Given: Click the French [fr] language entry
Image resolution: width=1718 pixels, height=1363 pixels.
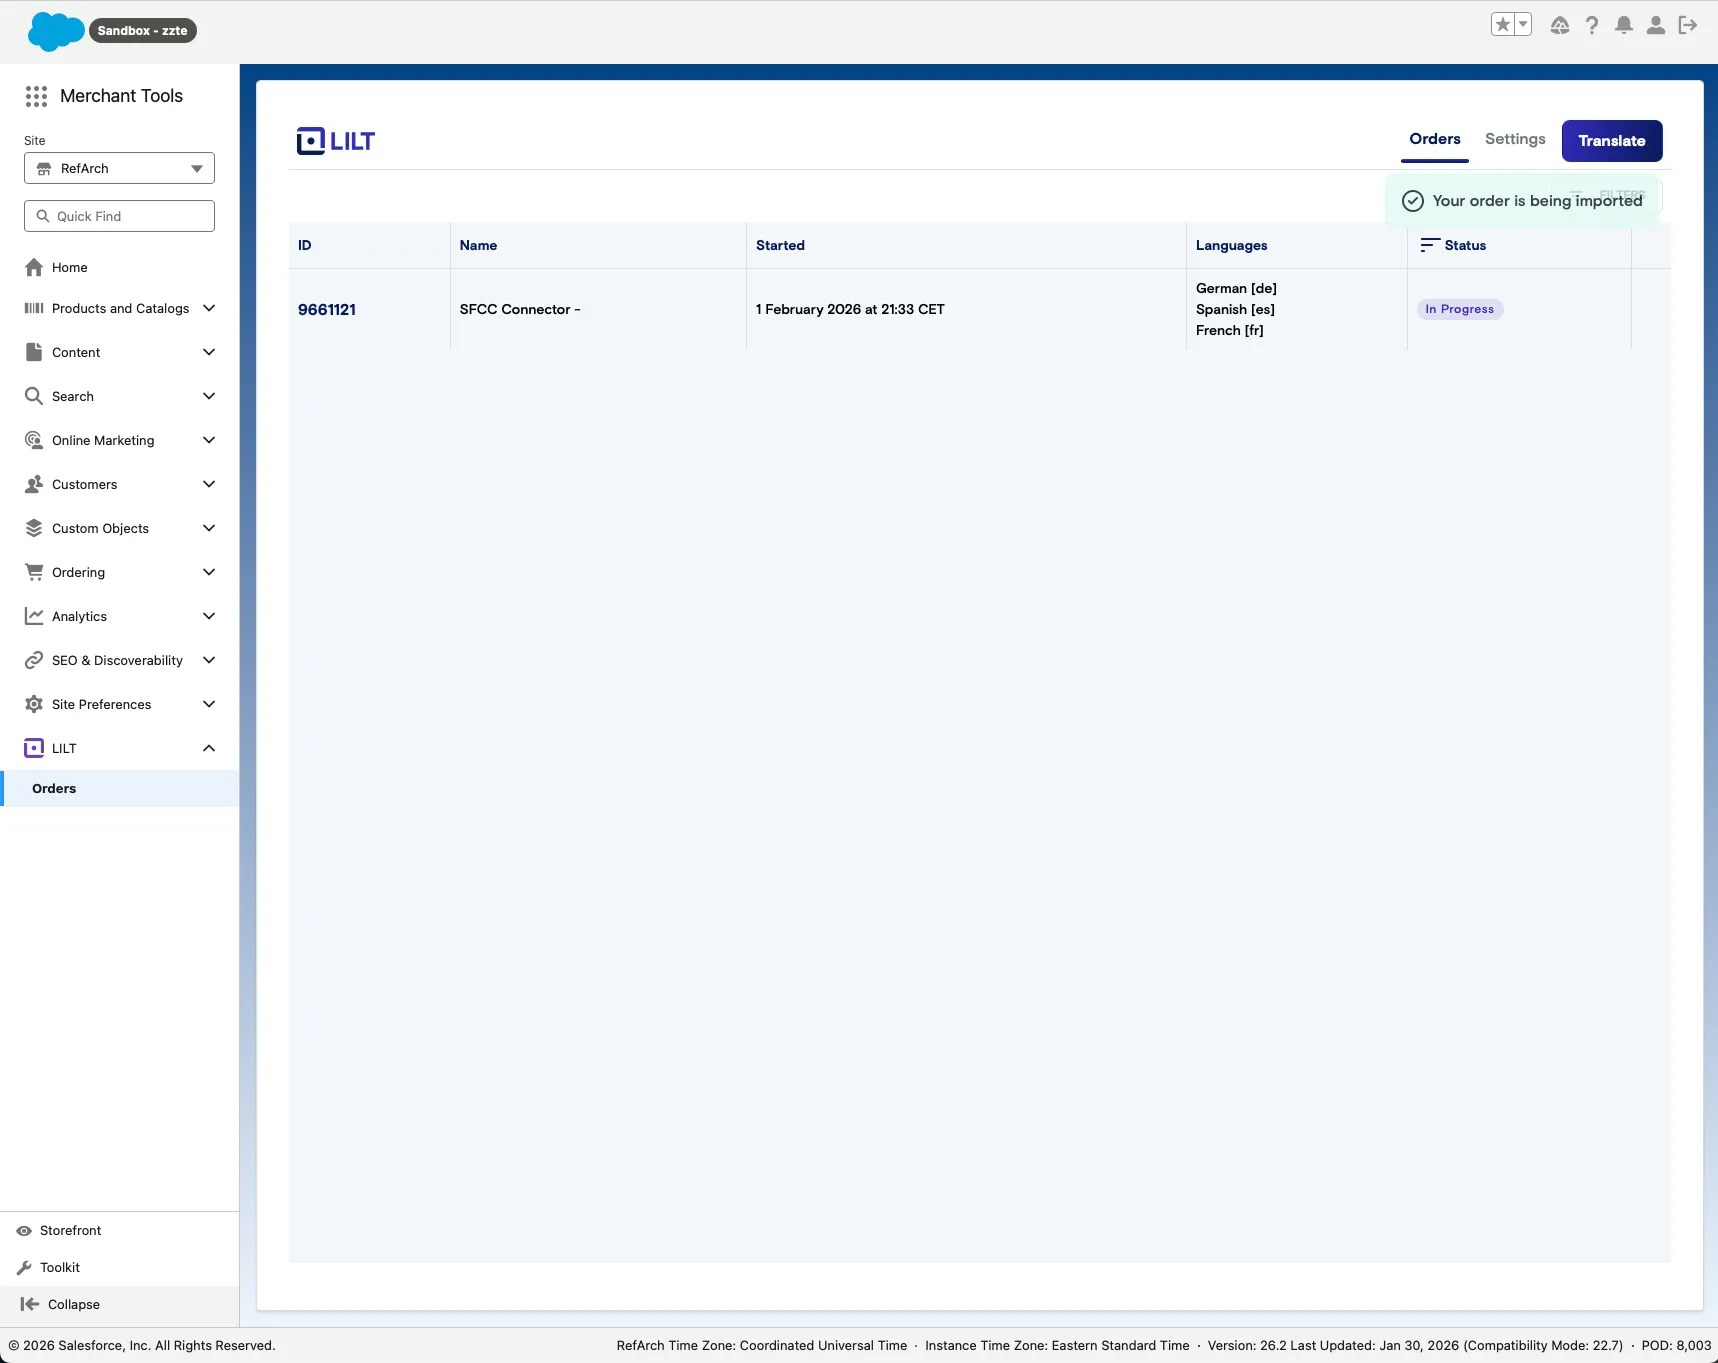Looking at the screenshot, I should (x=1230, y=330).
